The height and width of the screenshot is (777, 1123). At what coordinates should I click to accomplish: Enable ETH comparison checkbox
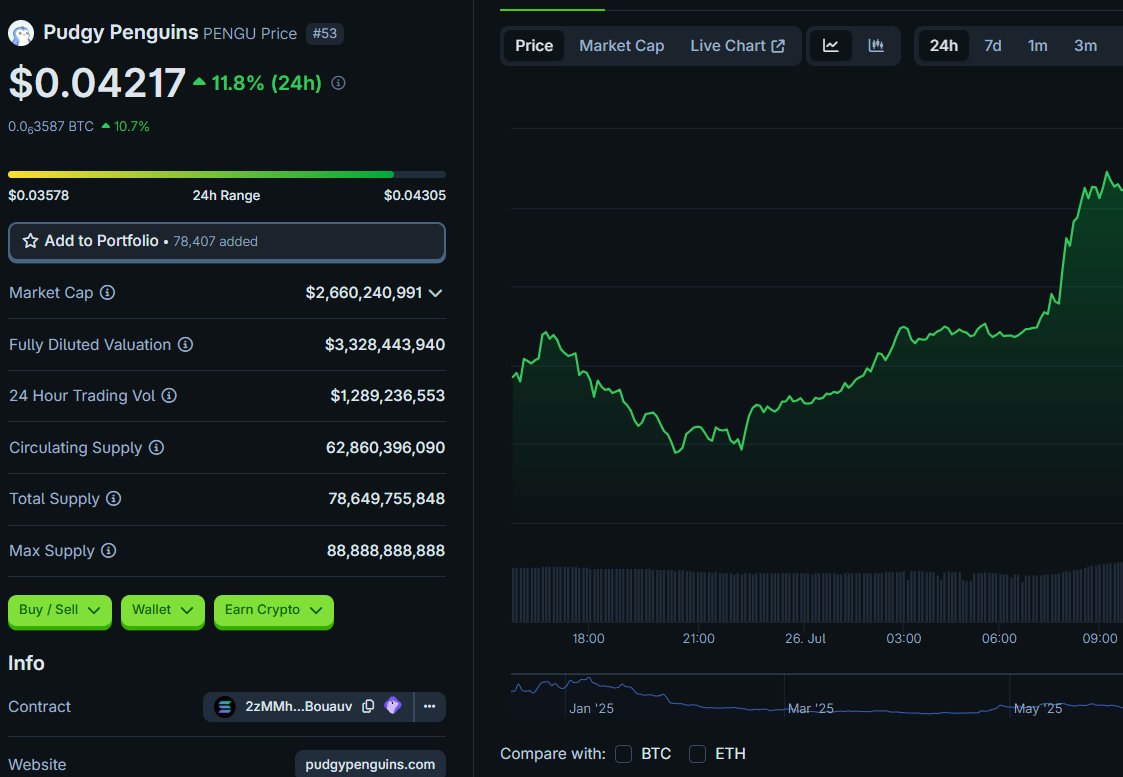(x=698, y=753)
